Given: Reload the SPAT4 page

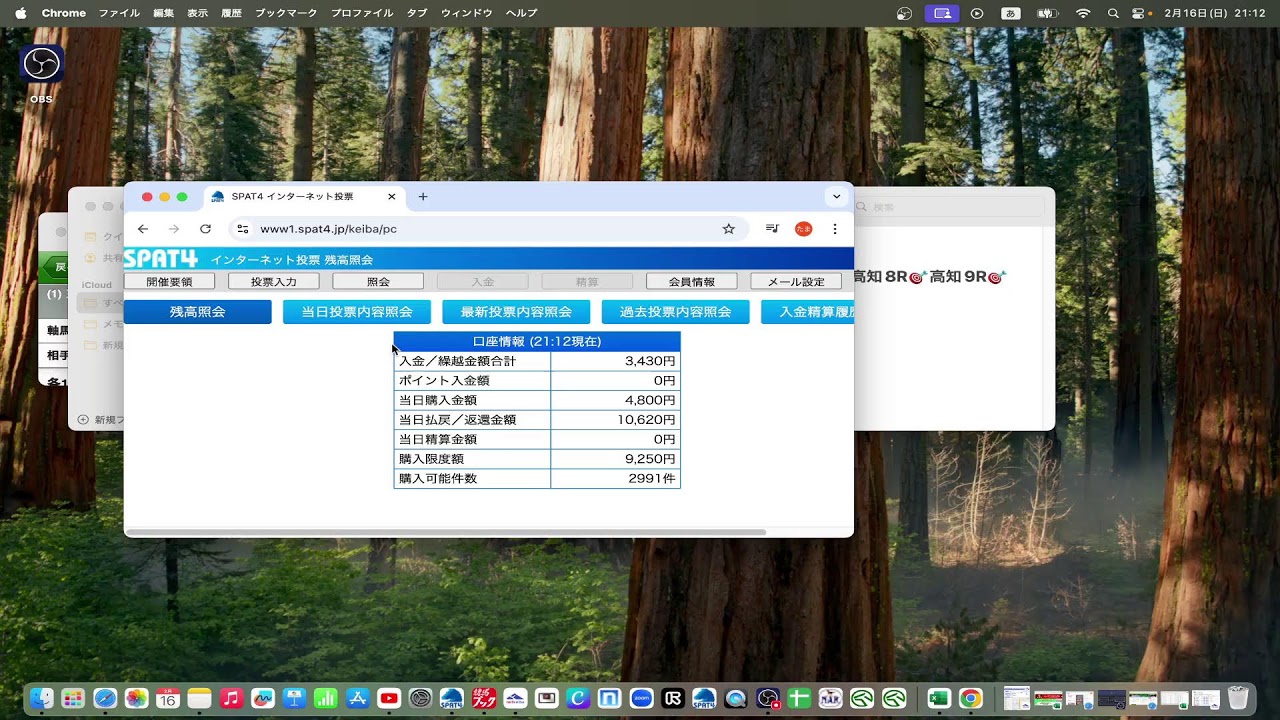Looking at the screenshot, I should 205,229.
